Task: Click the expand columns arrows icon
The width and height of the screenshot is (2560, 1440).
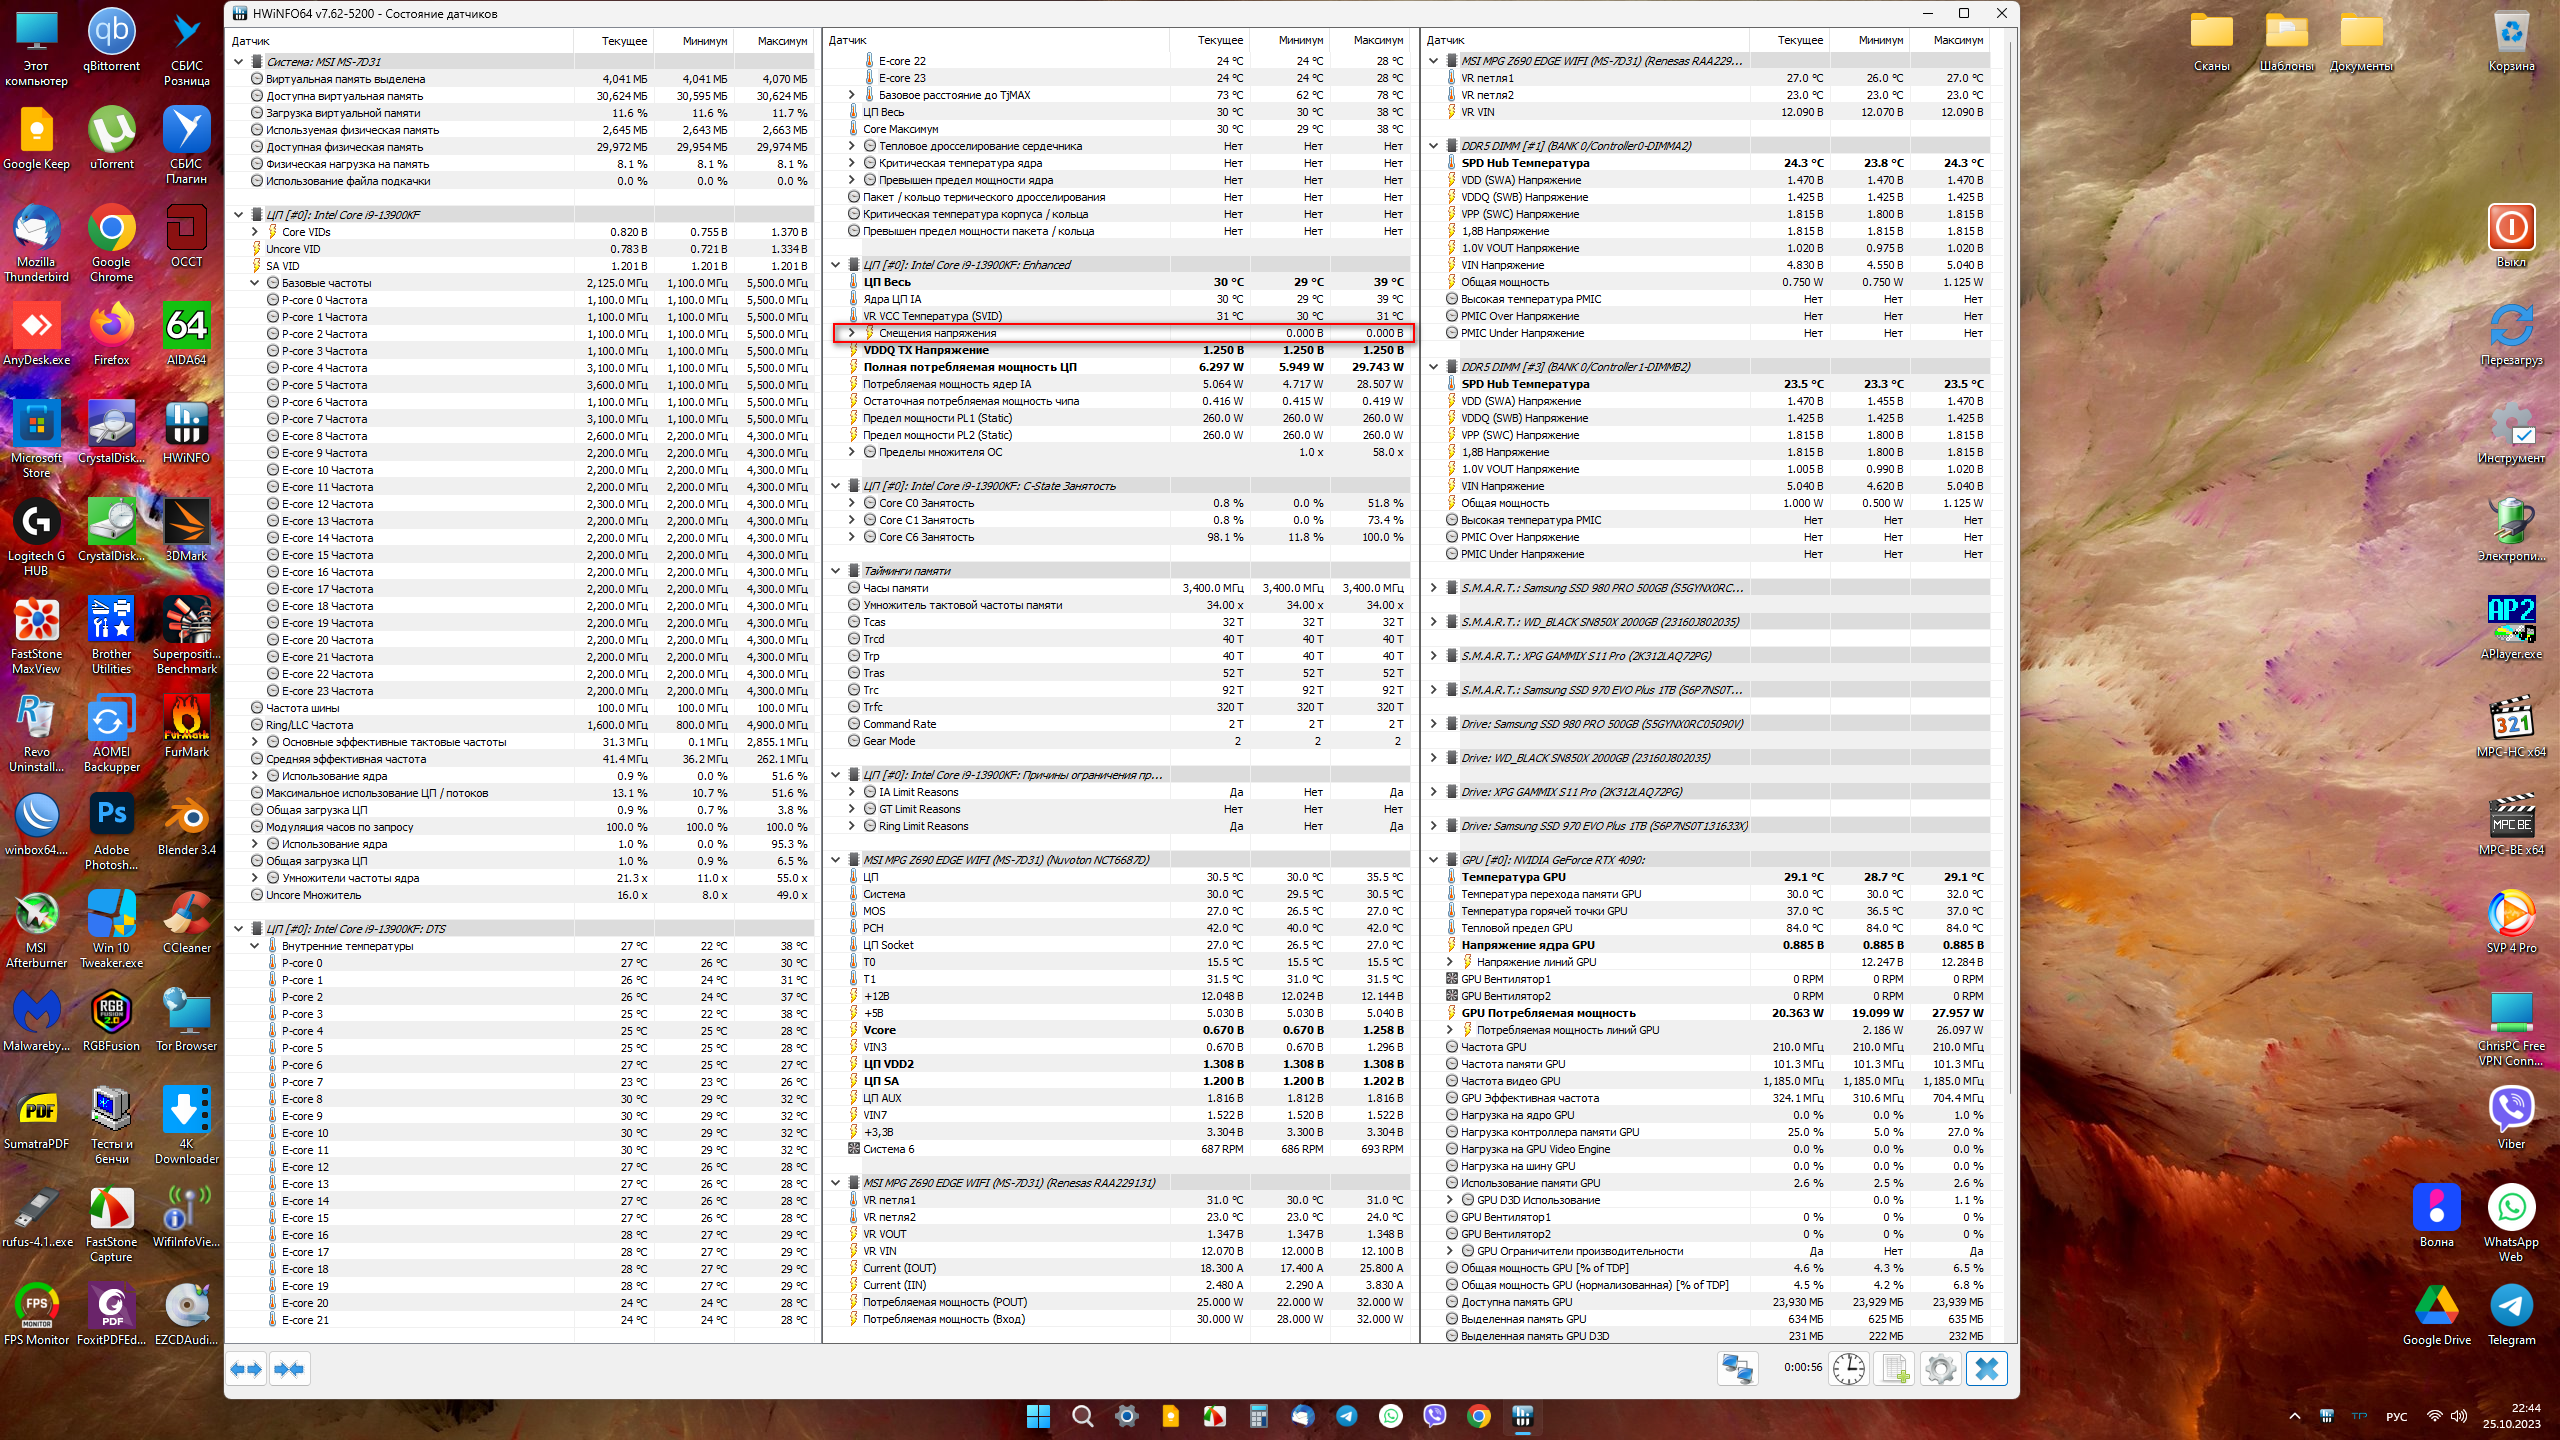Action: pos(246,1368)
